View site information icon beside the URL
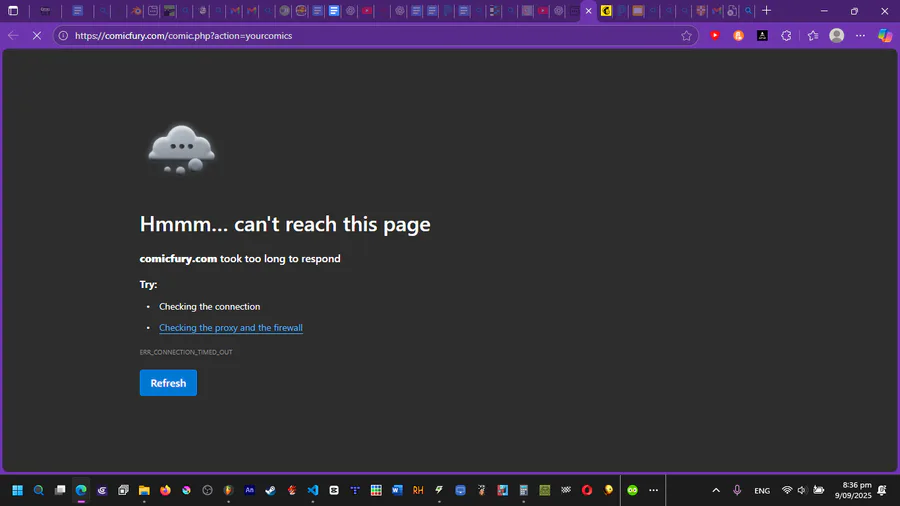Image resolution: width=900 pixels, height=506 pixels. (63, 36)
